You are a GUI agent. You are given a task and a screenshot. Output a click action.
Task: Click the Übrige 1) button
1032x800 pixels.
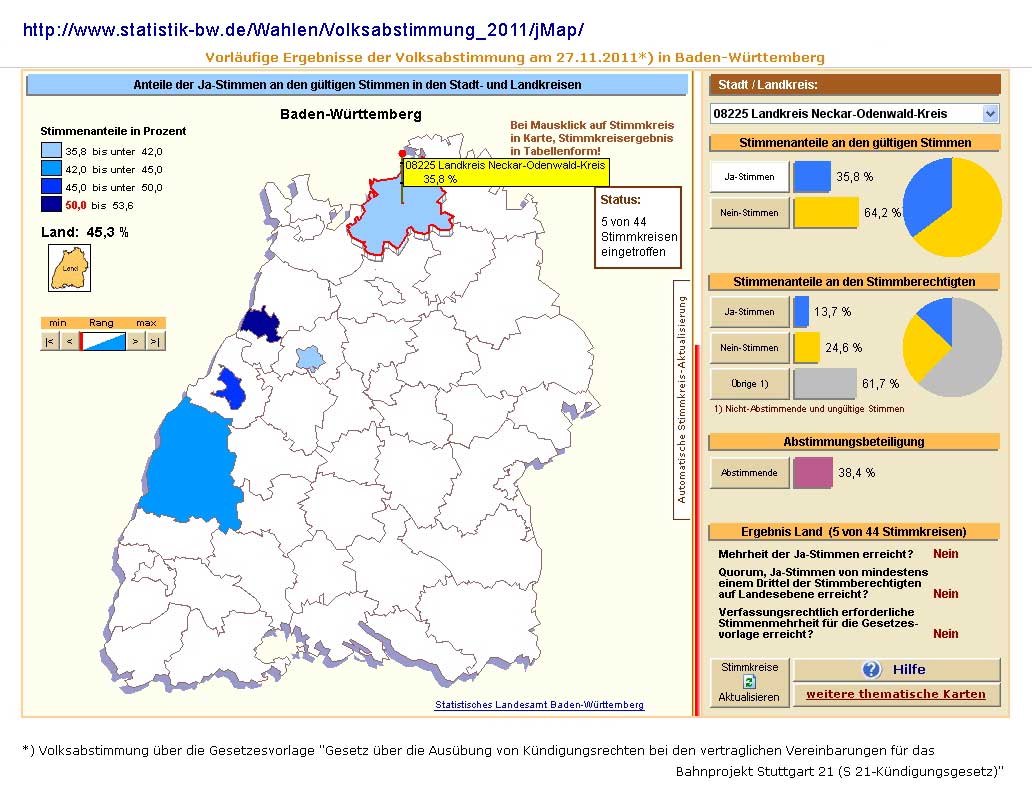(x=750, y=384)
